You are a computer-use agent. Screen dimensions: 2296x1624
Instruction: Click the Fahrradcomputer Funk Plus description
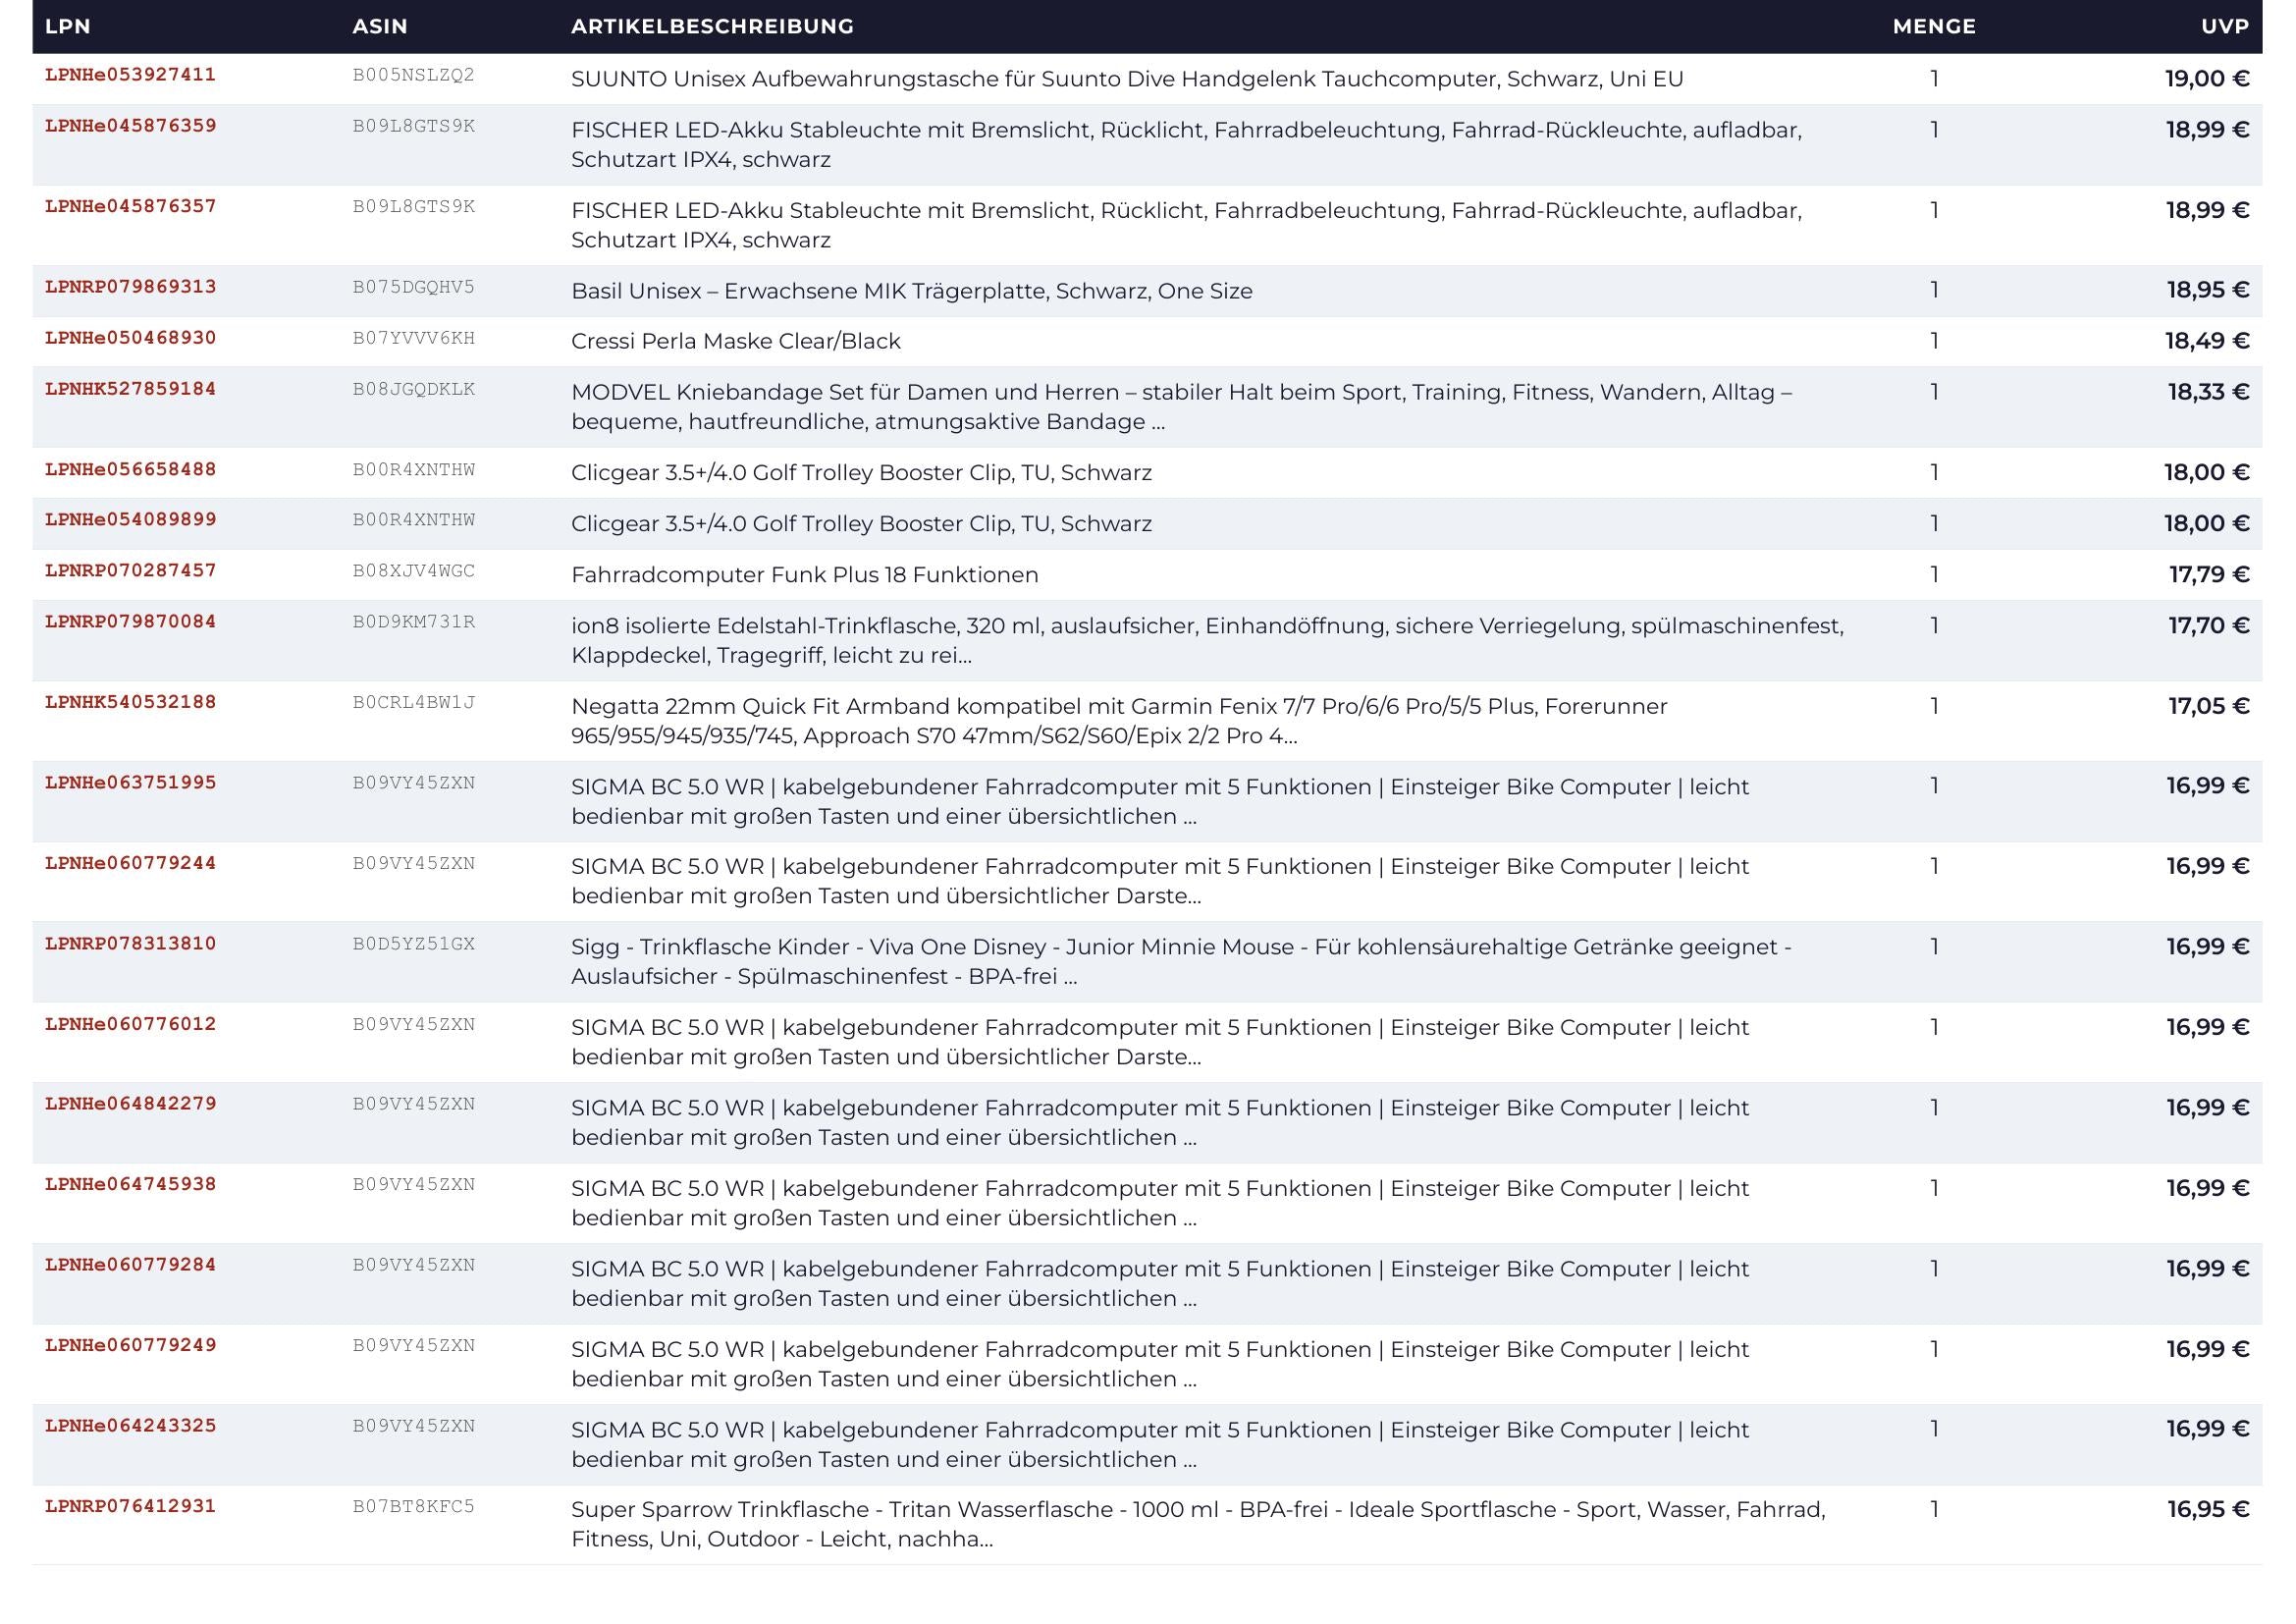point(804,575)
